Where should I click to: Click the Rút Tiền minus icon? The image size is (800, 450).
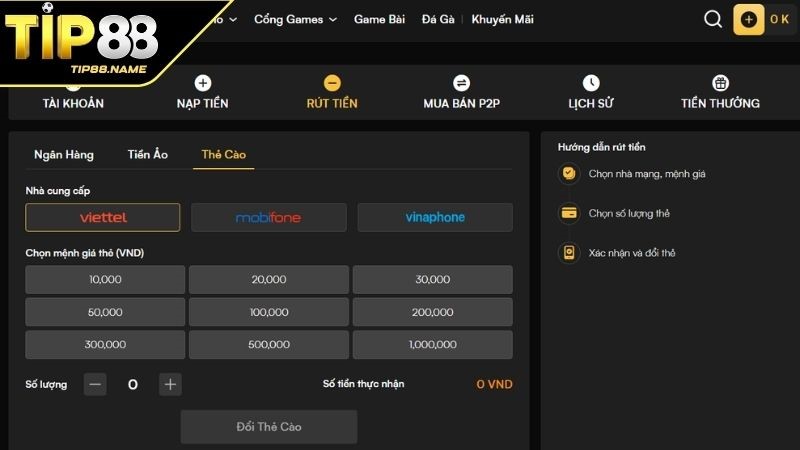pyautogui.click(x=332, y=83)
